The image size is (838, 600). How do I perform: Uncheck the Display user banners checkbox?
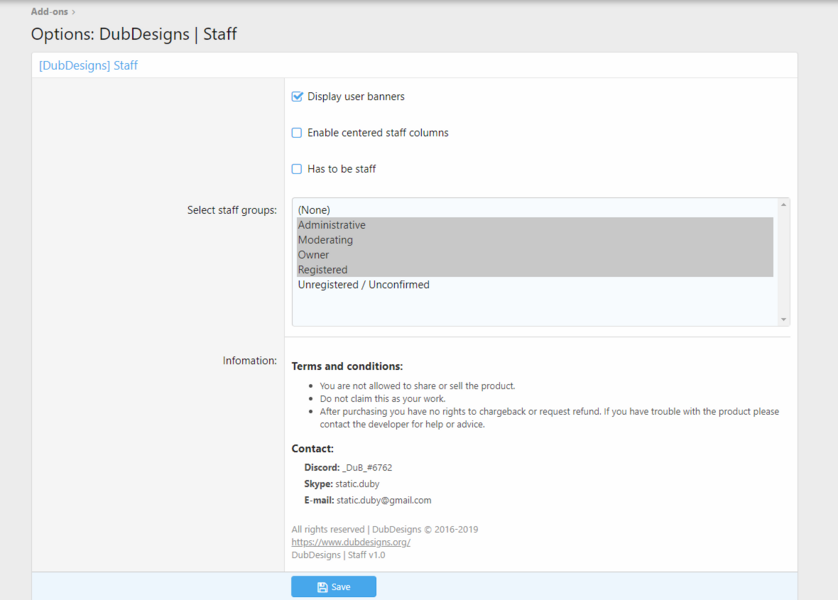coord(297,97)
